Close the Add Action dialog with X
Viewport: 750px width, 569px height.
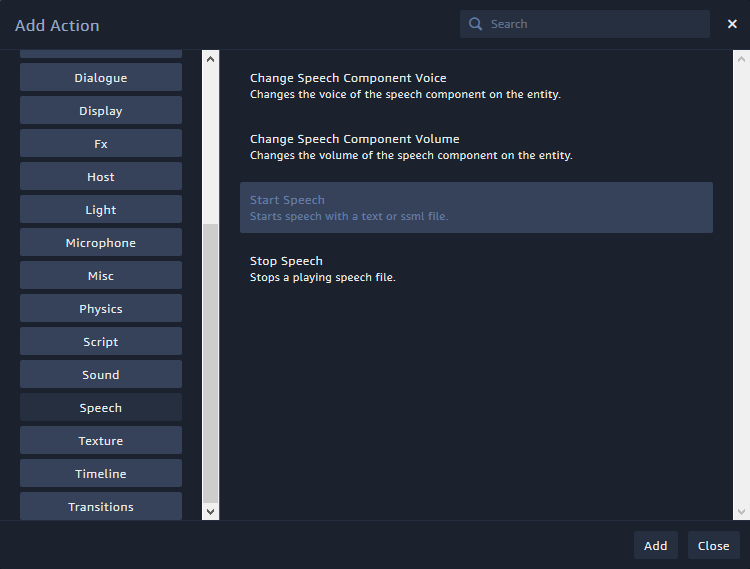[732, 24]
